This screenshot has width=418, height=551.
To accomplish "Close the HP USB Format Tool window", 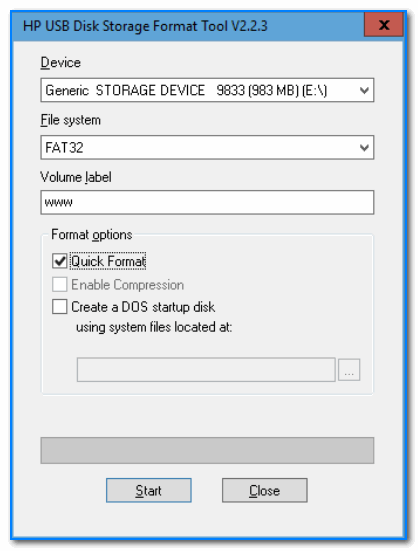I will point(384,25).
